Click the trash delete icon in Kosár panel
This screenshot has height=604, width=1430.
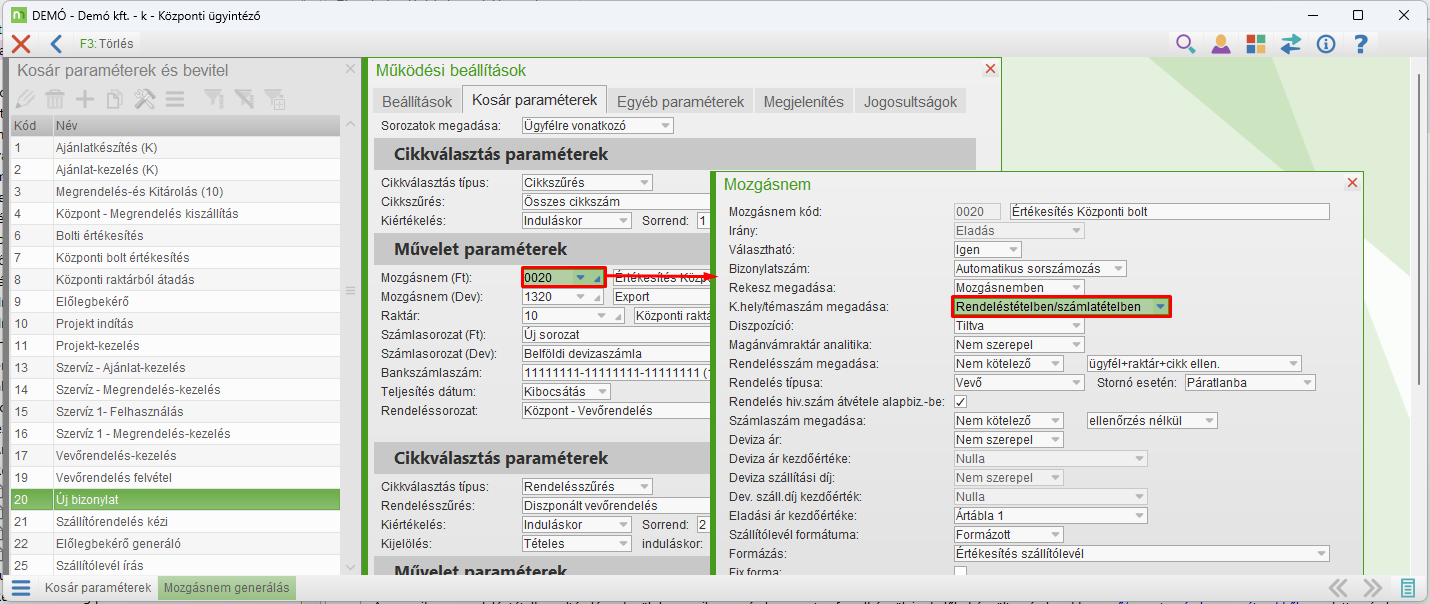(x=55, y=99)
